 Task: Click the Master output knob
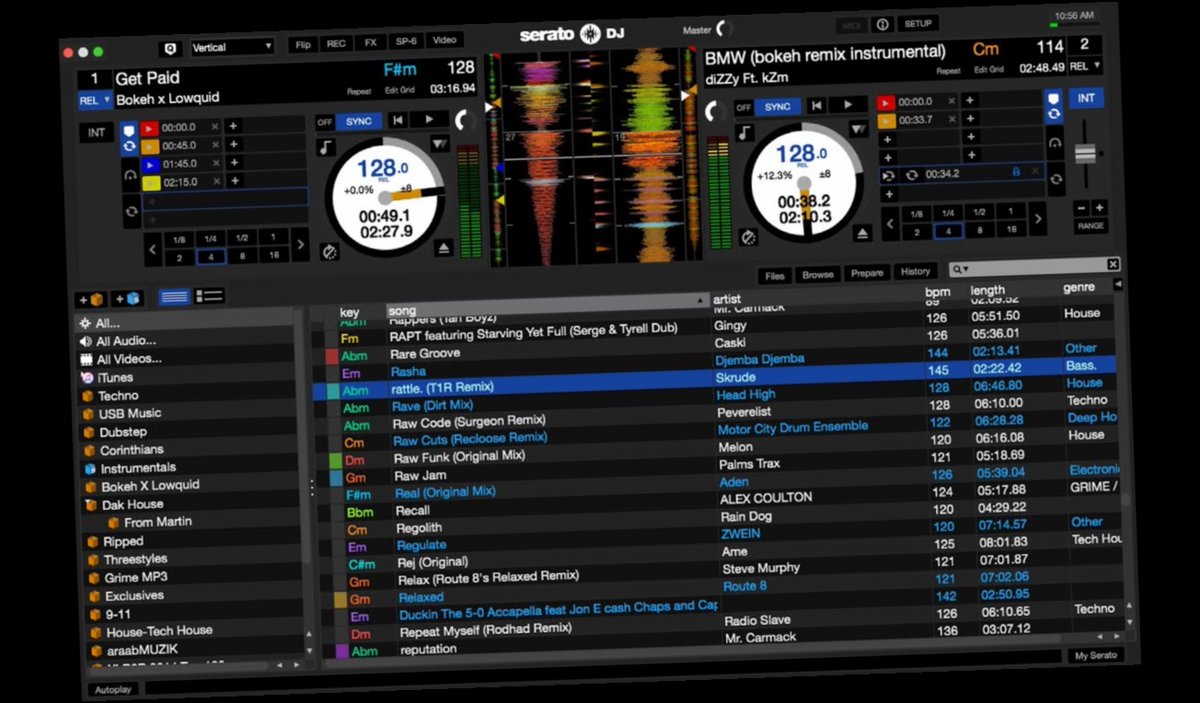[724, 29]
